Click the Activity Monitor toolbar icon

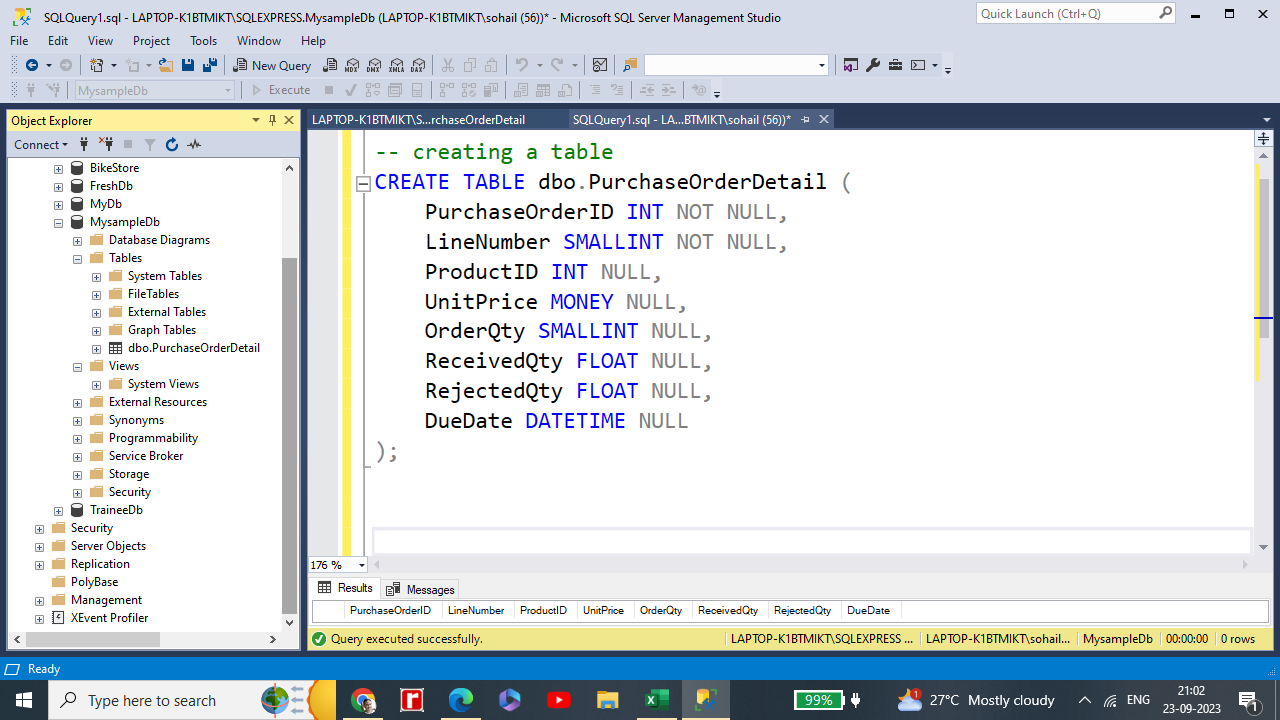coord(600,65)
